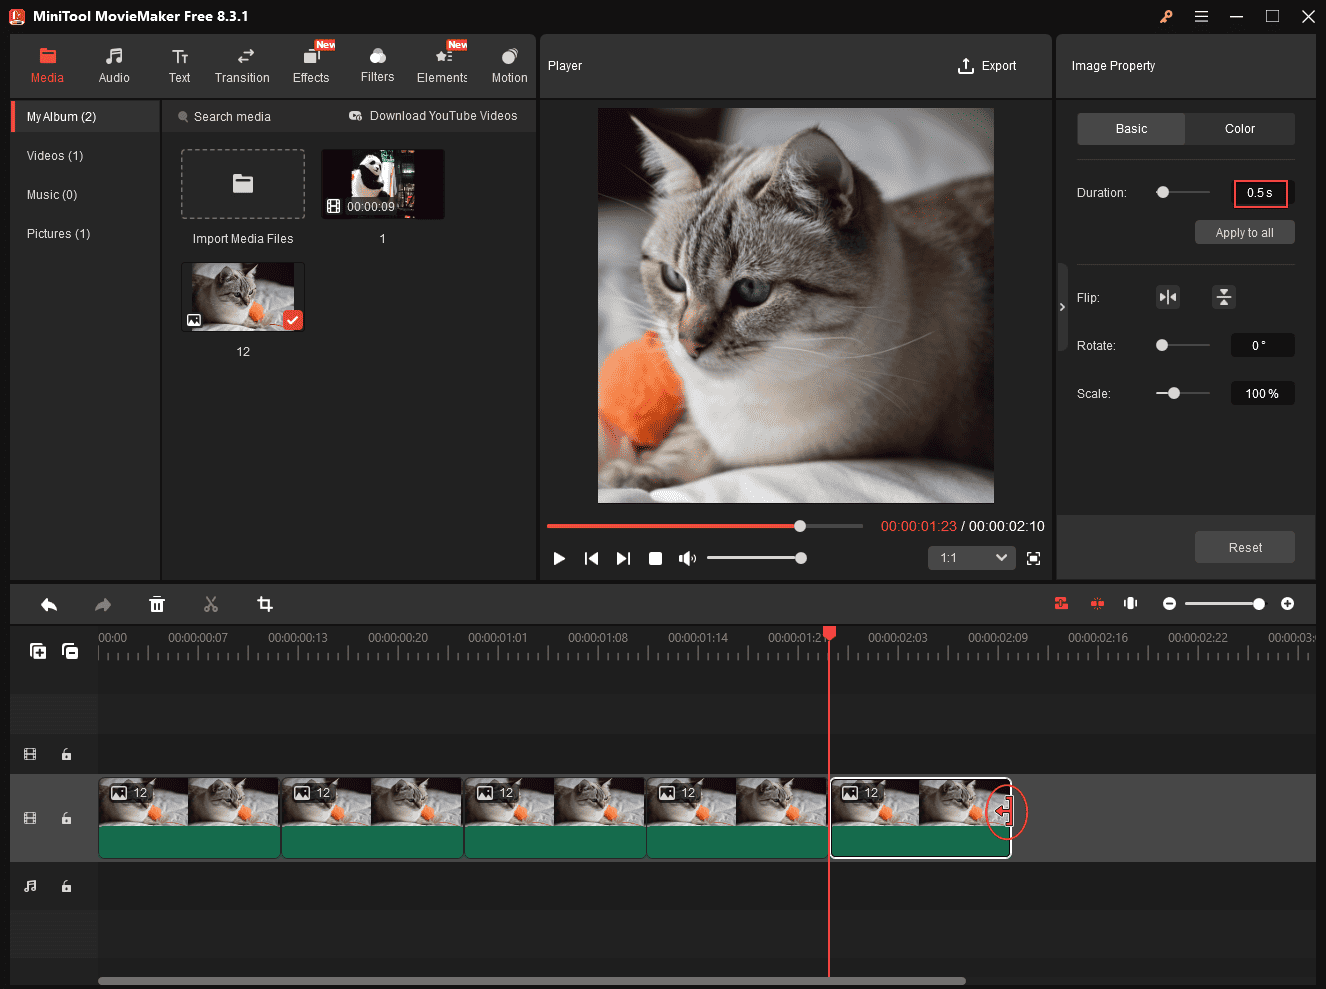
Task: Click the Split scissors icon
Action: [x=210, y=604]
